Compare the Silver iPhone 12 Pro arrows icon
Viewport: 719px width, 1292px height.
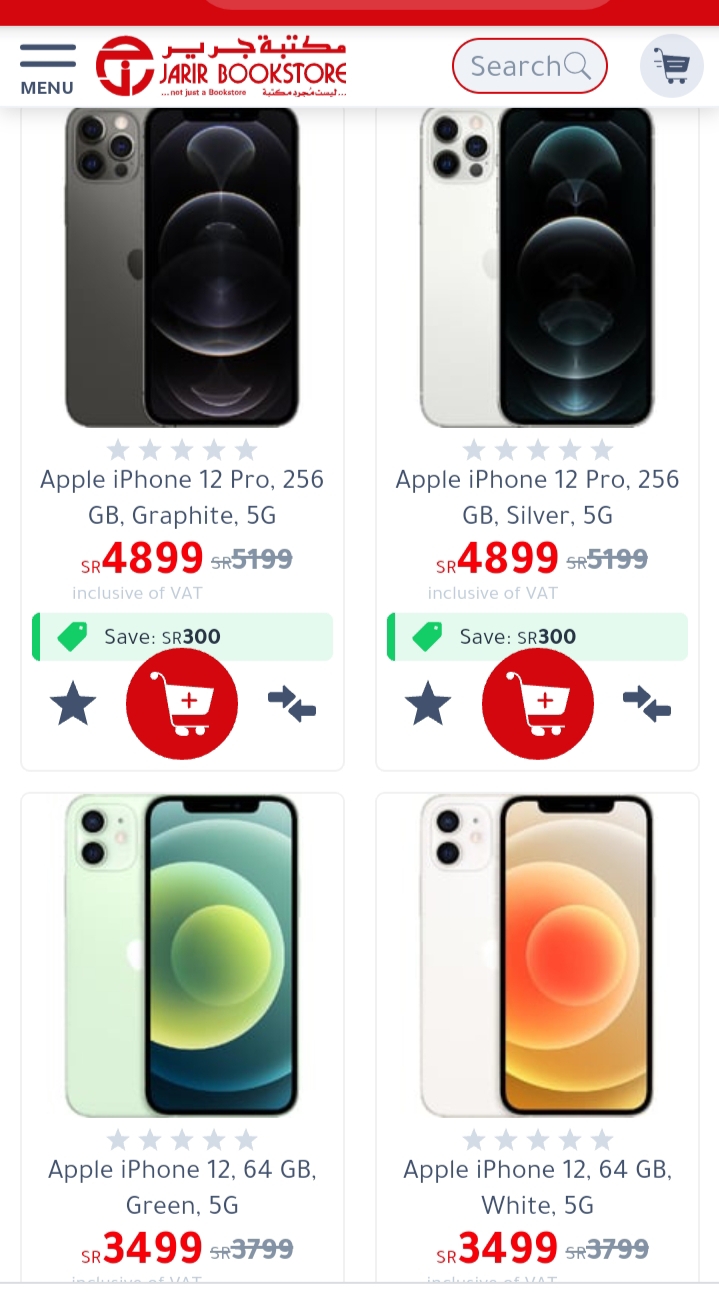tap(647, 704)
